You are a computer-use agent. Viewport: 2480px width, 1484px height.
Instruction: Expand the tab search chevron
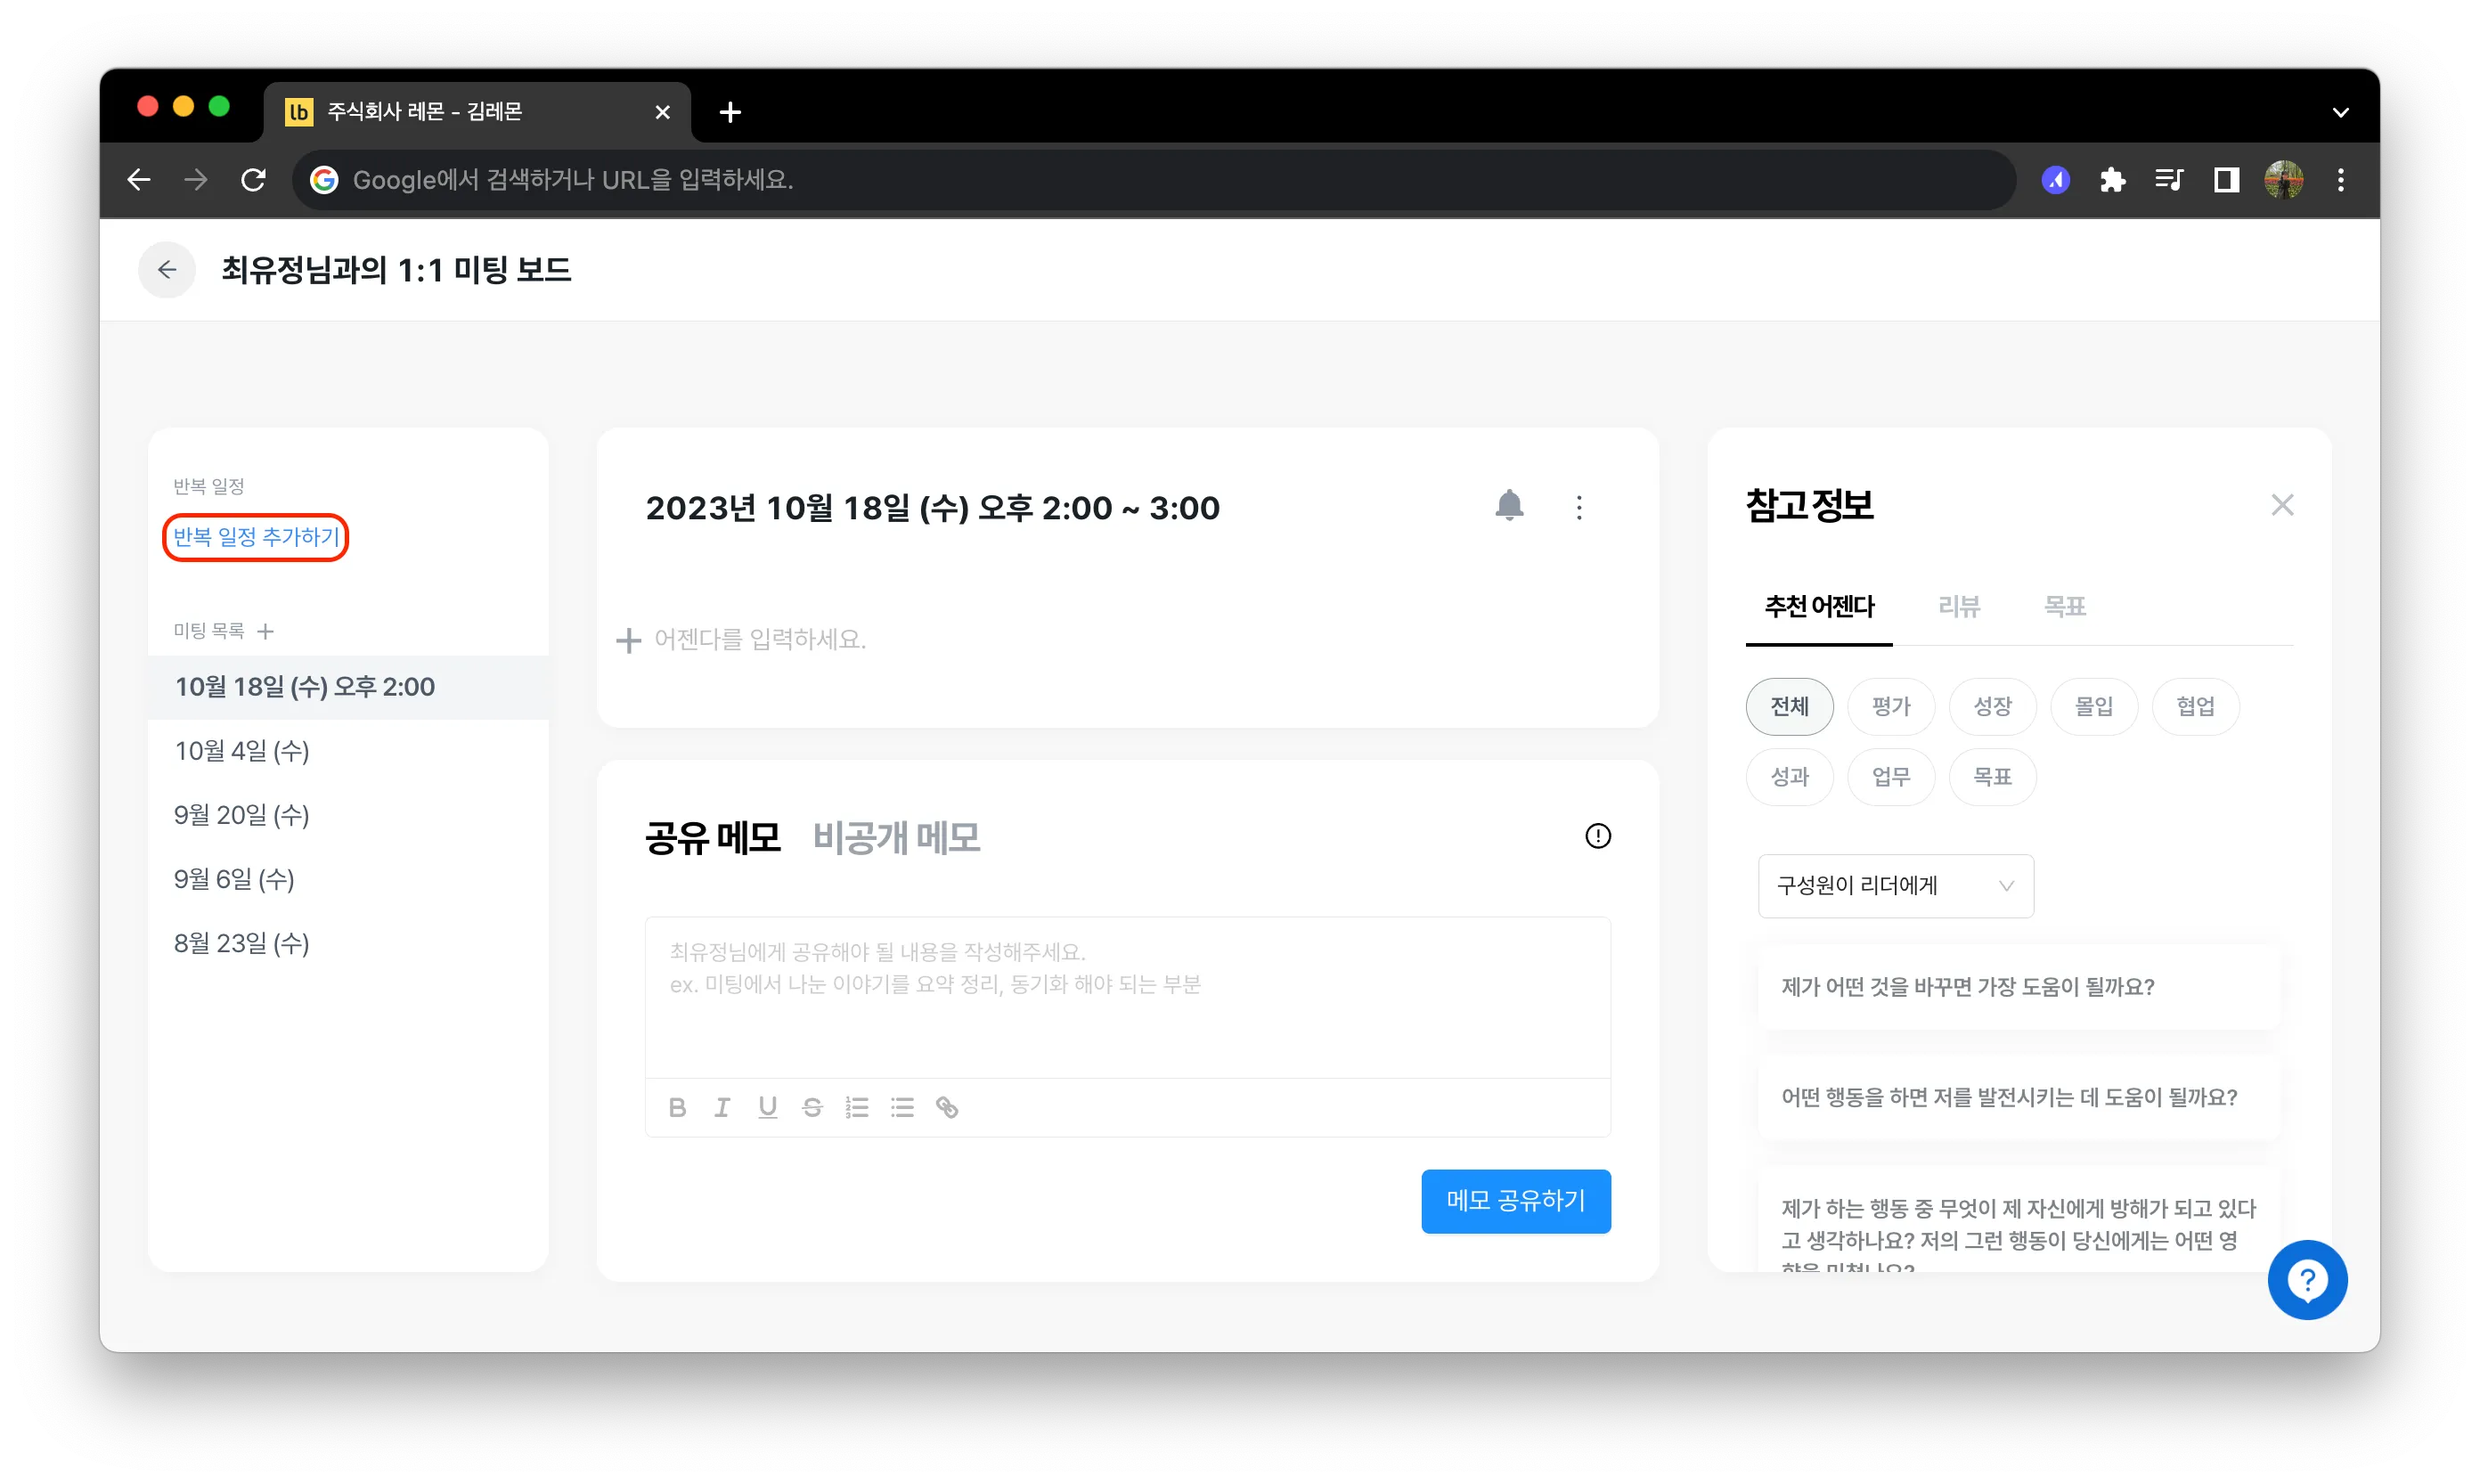click(x=2341, y=112)
